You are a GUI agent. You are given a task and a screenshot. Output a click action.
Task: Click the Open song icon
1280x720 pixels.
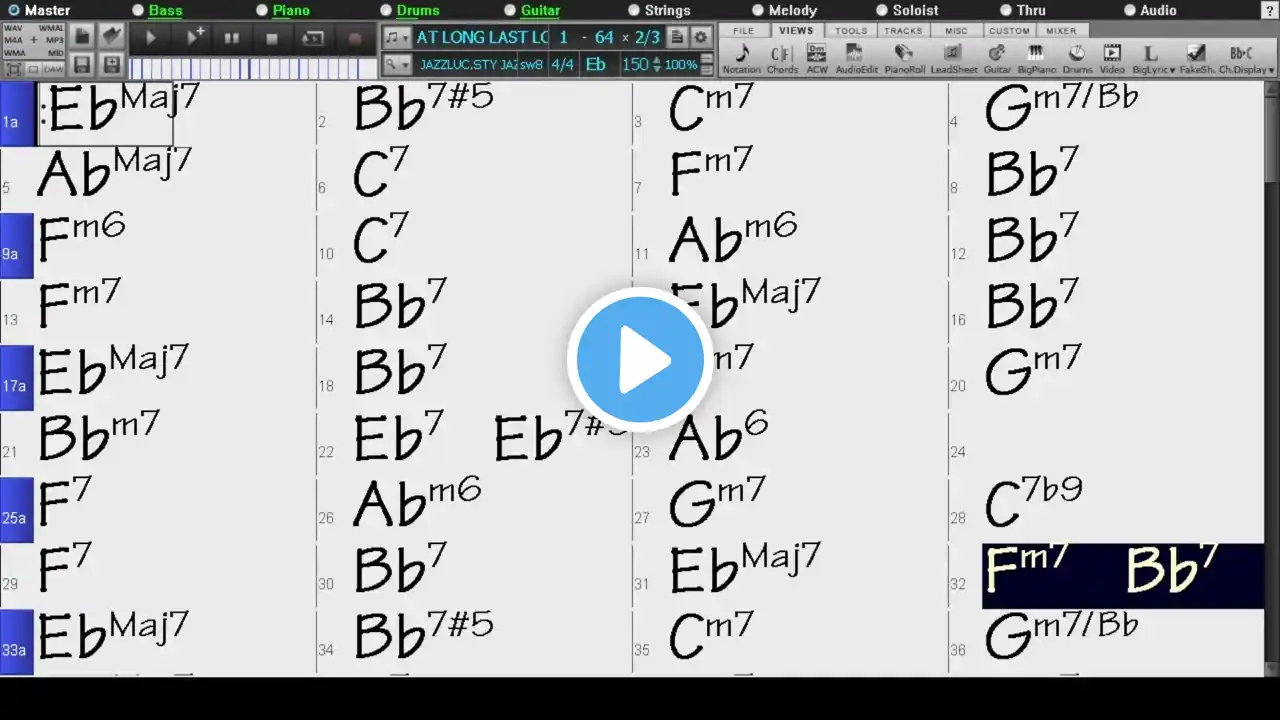point(112,37)
